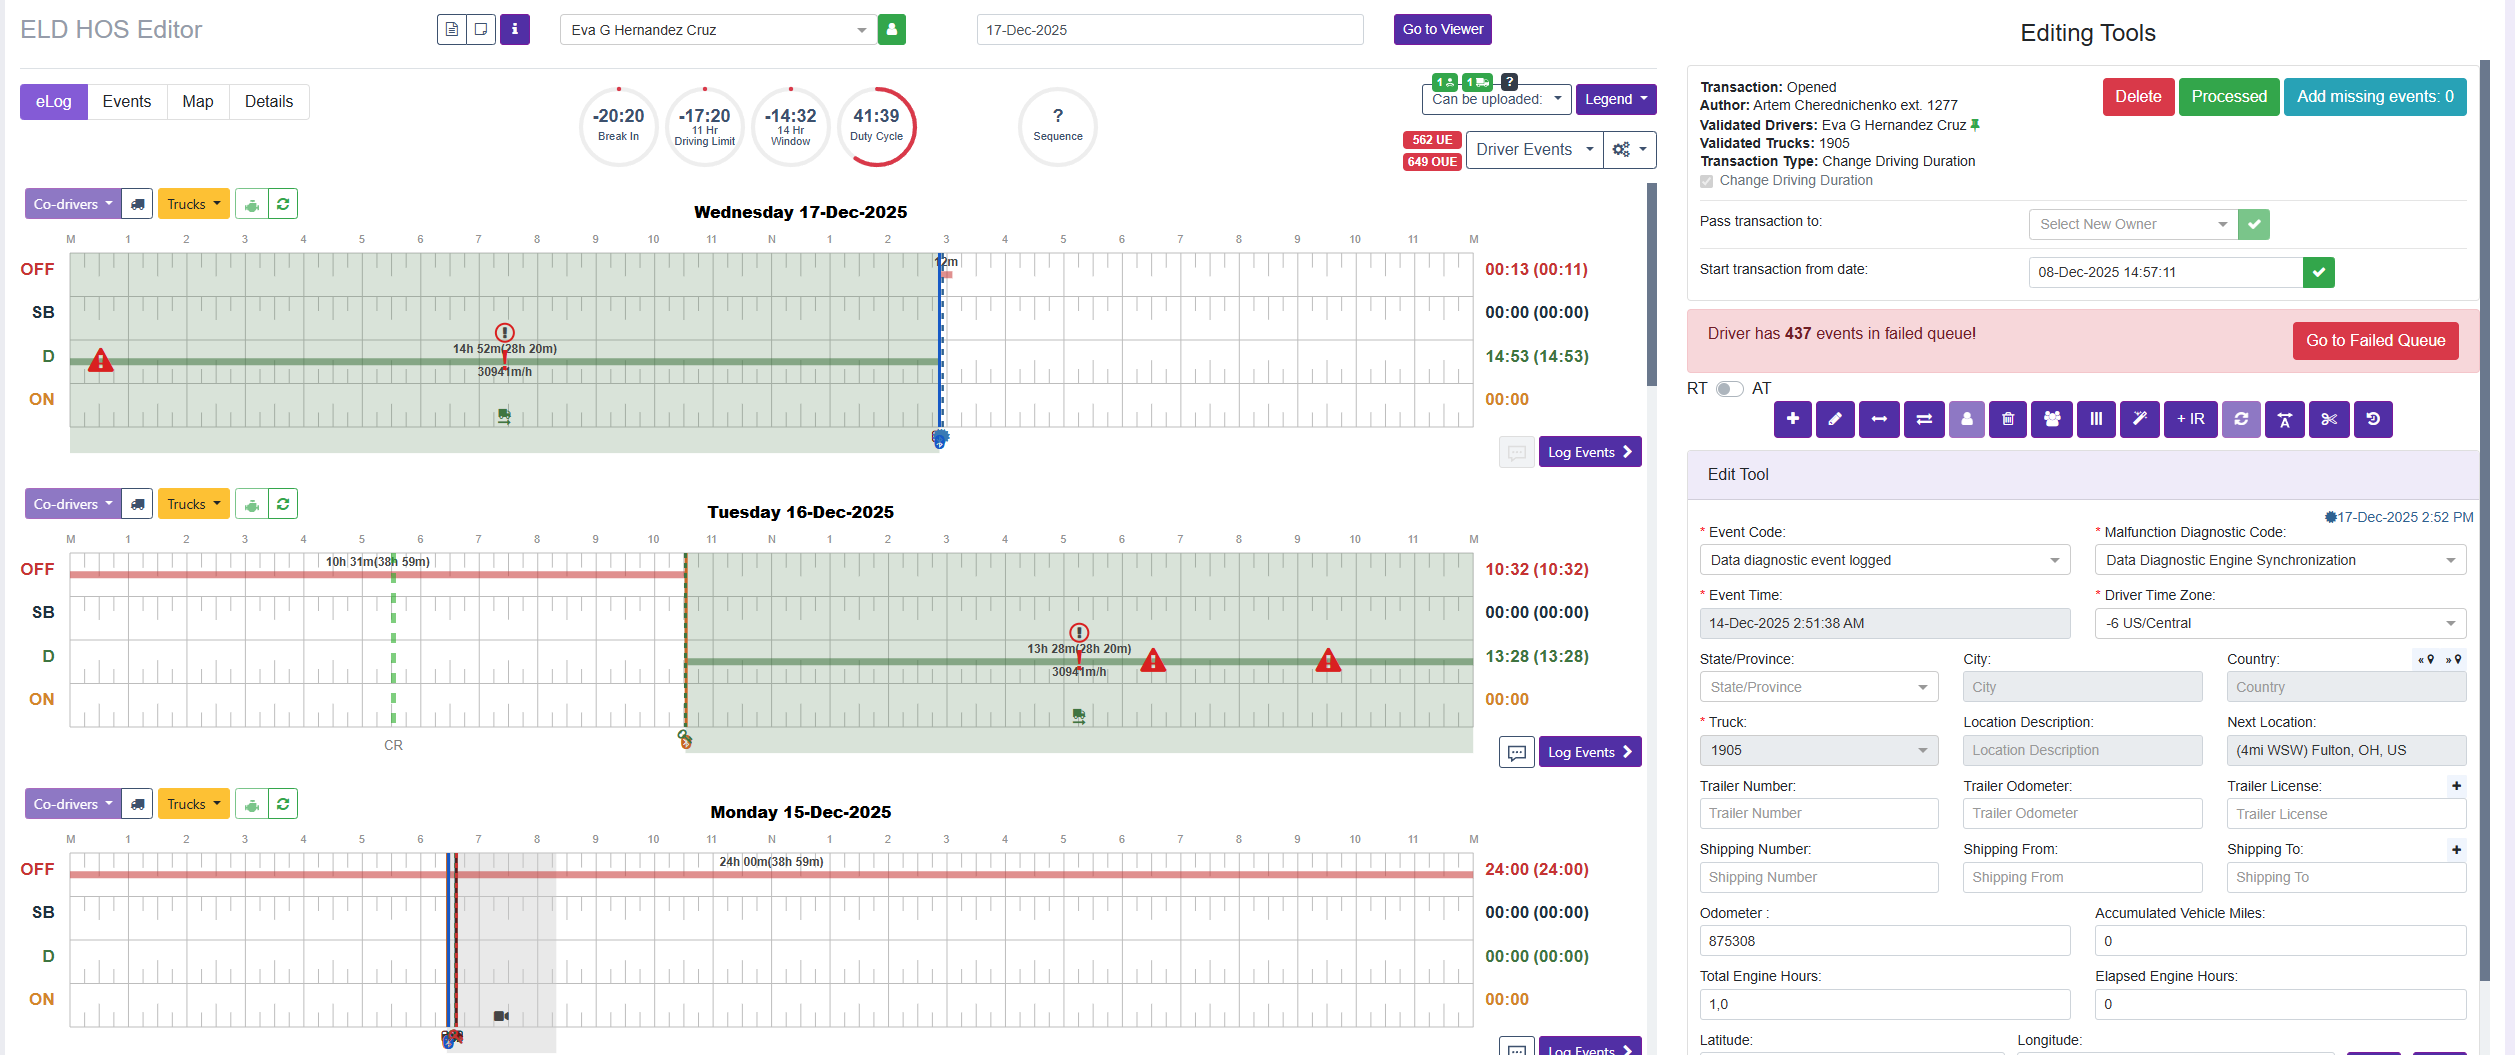Open Log Events for Wednesday 17-Dec

pos(1590,452)
